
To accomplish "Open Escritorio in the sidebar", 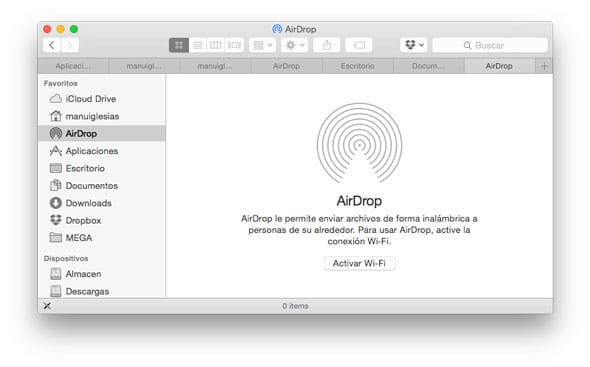I will tap(102, 168).
